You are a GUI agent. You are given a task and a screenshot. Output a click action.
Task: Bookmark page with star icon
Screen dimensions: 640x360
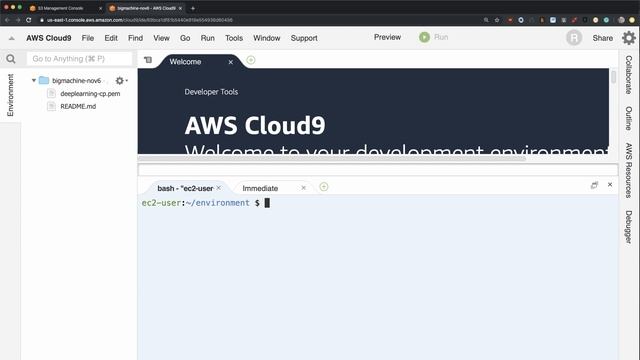click(x=497, y=20)
